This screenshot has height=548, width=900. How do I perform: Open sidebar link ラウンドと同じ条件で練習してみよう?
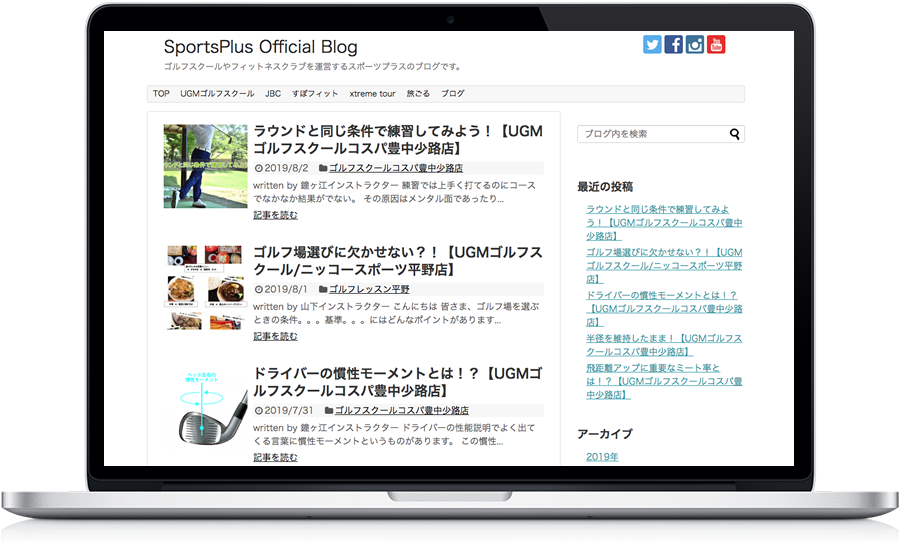[x=664, y=223]
